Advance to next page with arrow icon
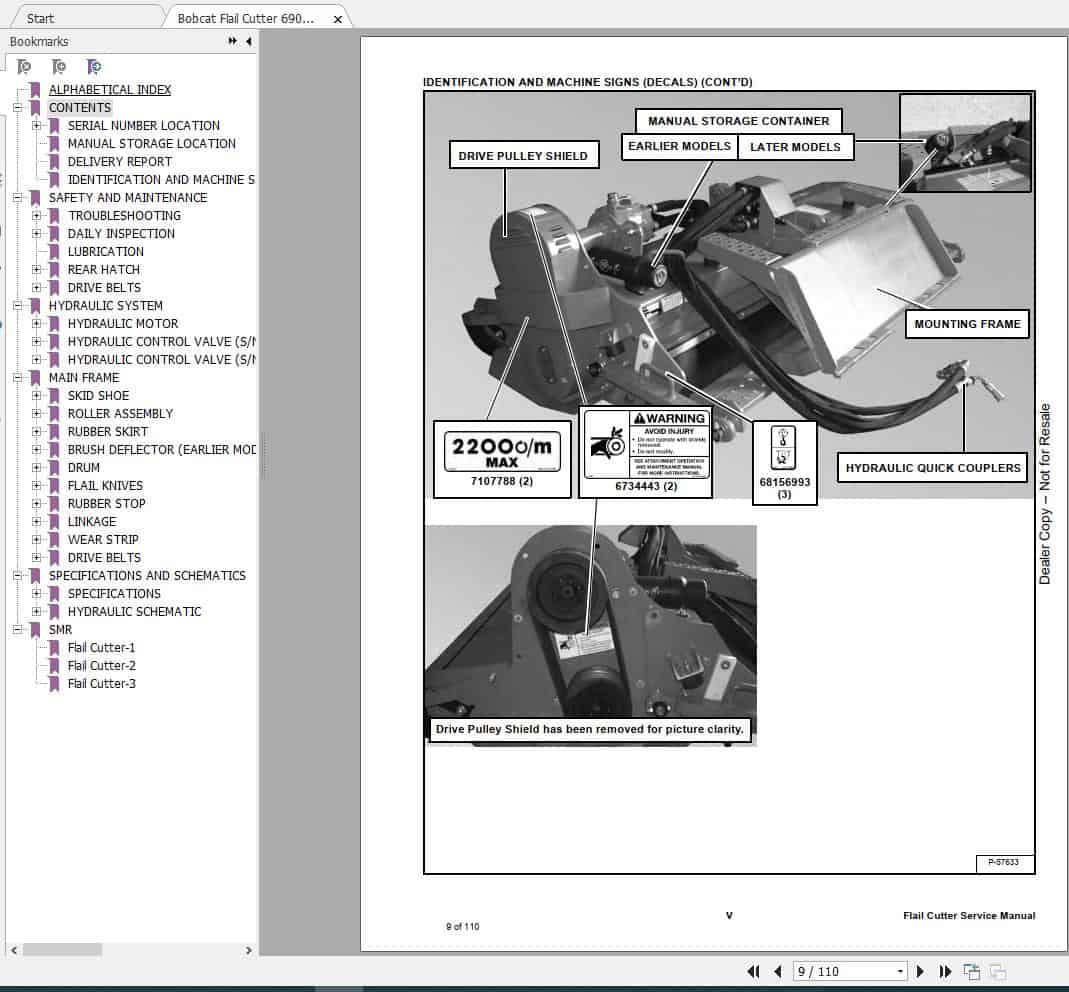This screenshot has width=1069, height=992. 921,971
